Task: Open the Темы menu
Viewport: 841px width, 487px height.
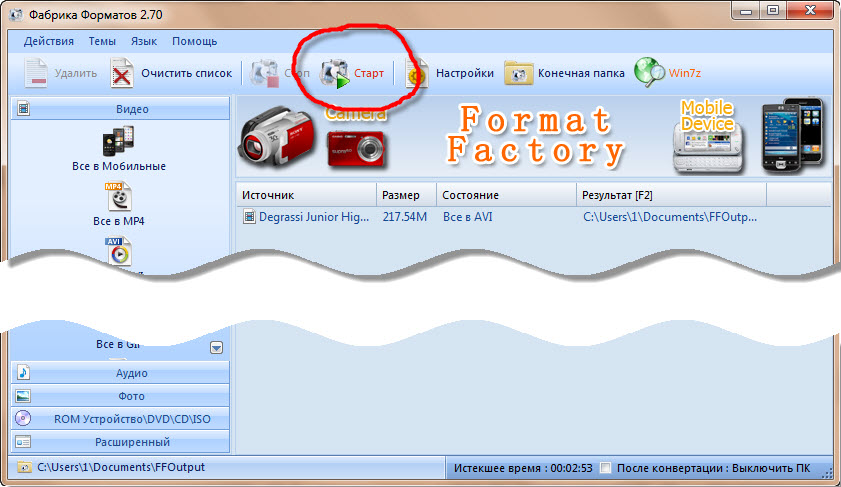Action: 102,41
